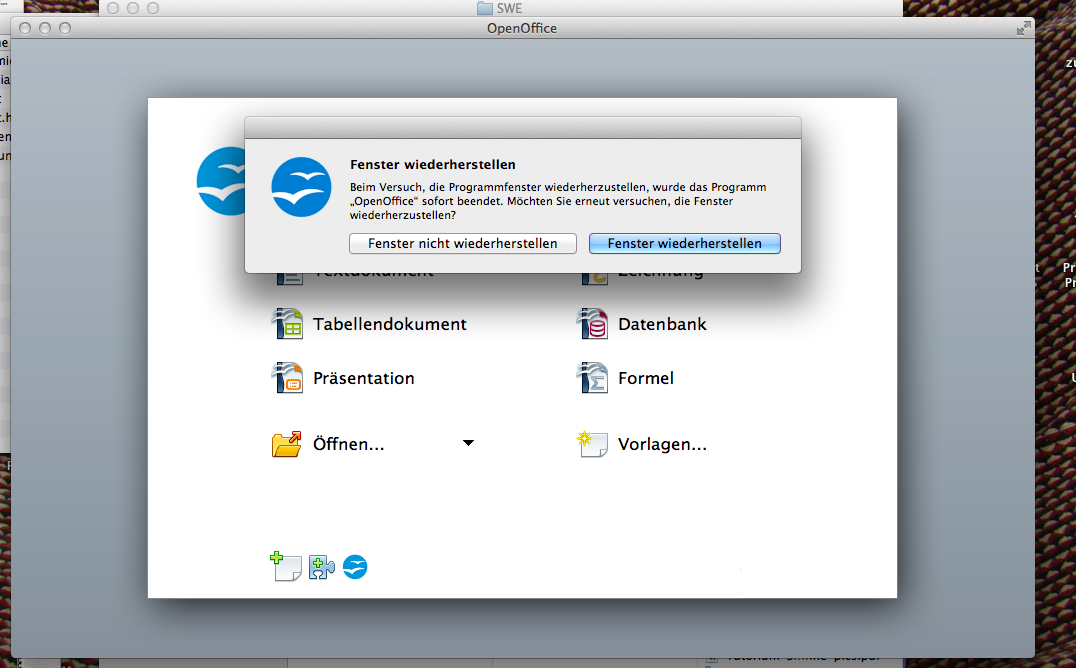The width and height of the screenshot is (1076, 668).
Task: Open the Formel editor
Action: pyautogui.click(x=645, y=378)
